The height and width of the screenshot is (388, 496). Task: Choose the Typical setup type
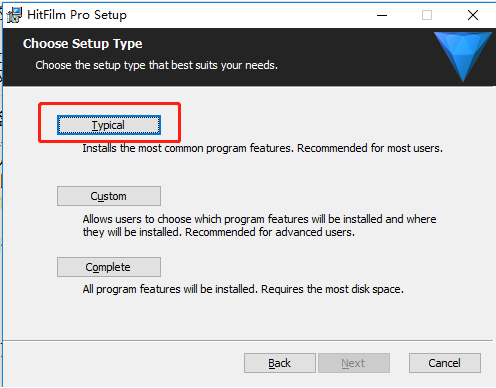click(109, 125)
